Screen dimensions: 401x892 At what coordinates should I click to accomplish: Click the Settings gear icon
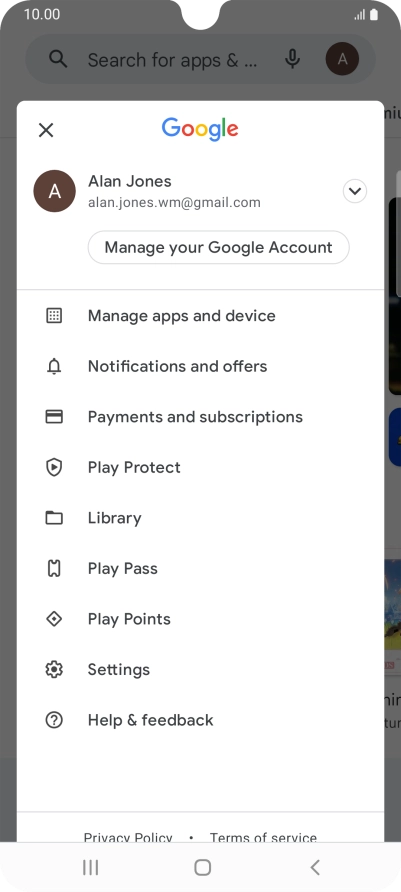(x=54, y=670)
